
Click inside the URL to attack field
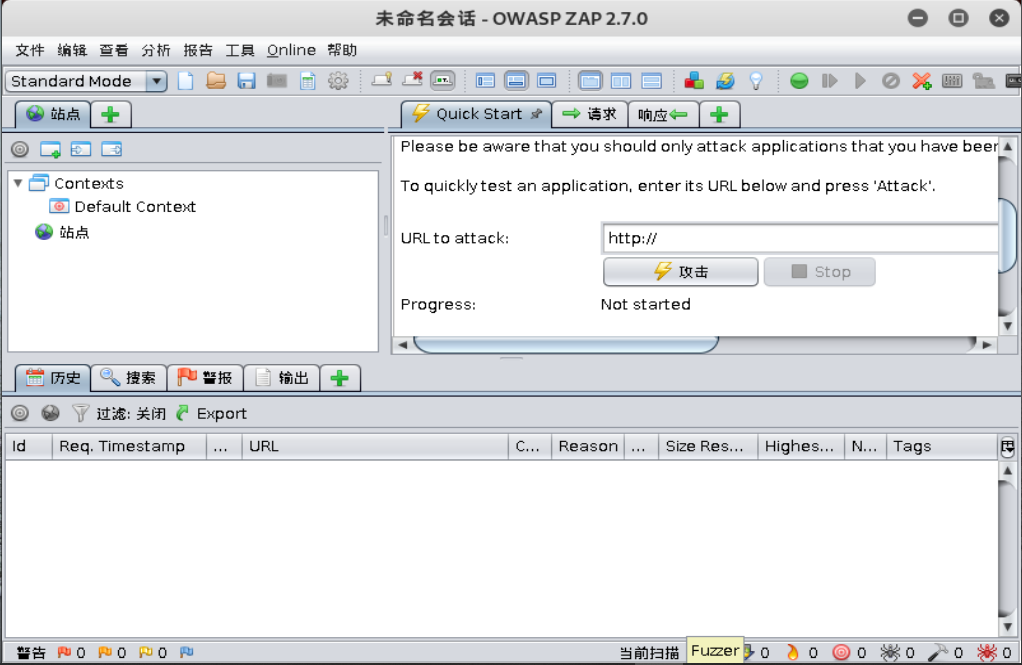tap(800, 238)
